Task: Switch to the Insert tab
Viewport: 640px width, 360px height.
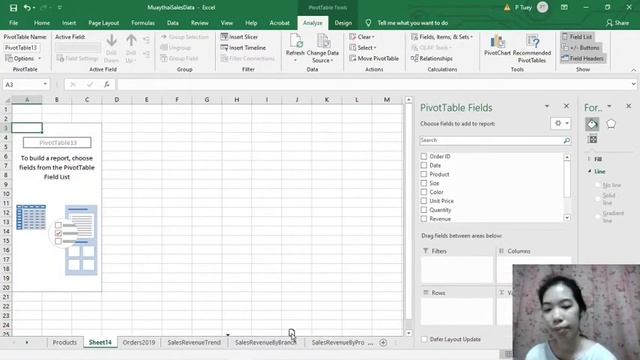Action: coord(69,23)
